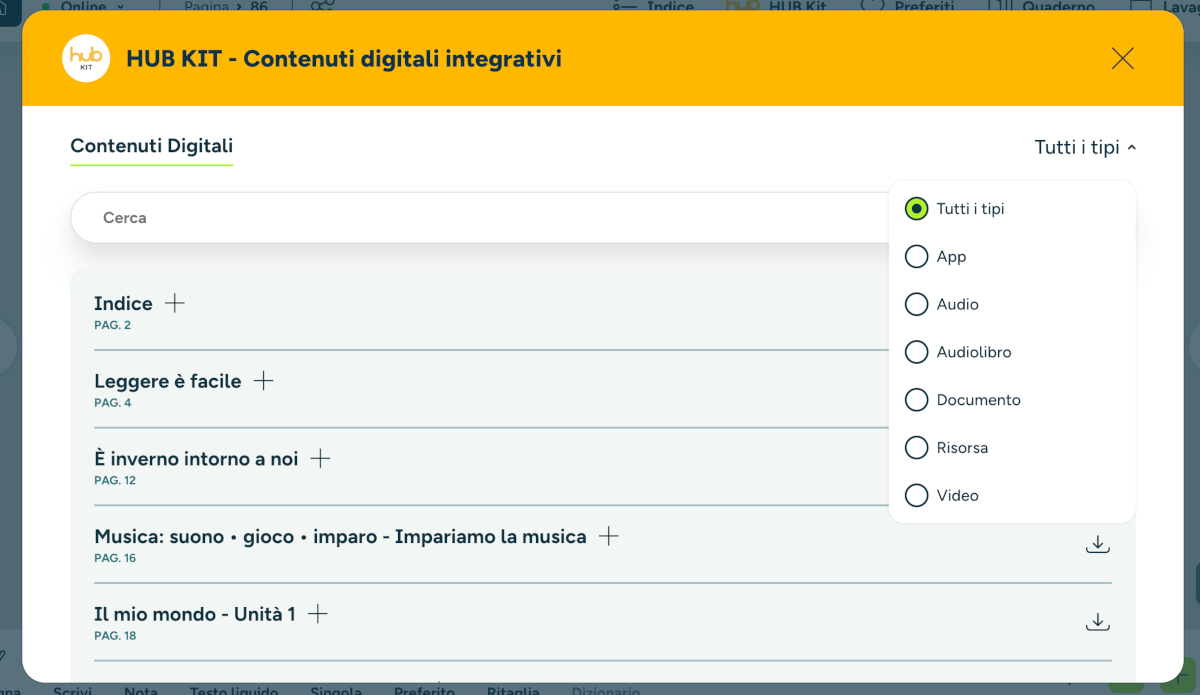The image size is (1200, 695).
Task: Click the PAG. 12 page label
Action: coord(115,480)
